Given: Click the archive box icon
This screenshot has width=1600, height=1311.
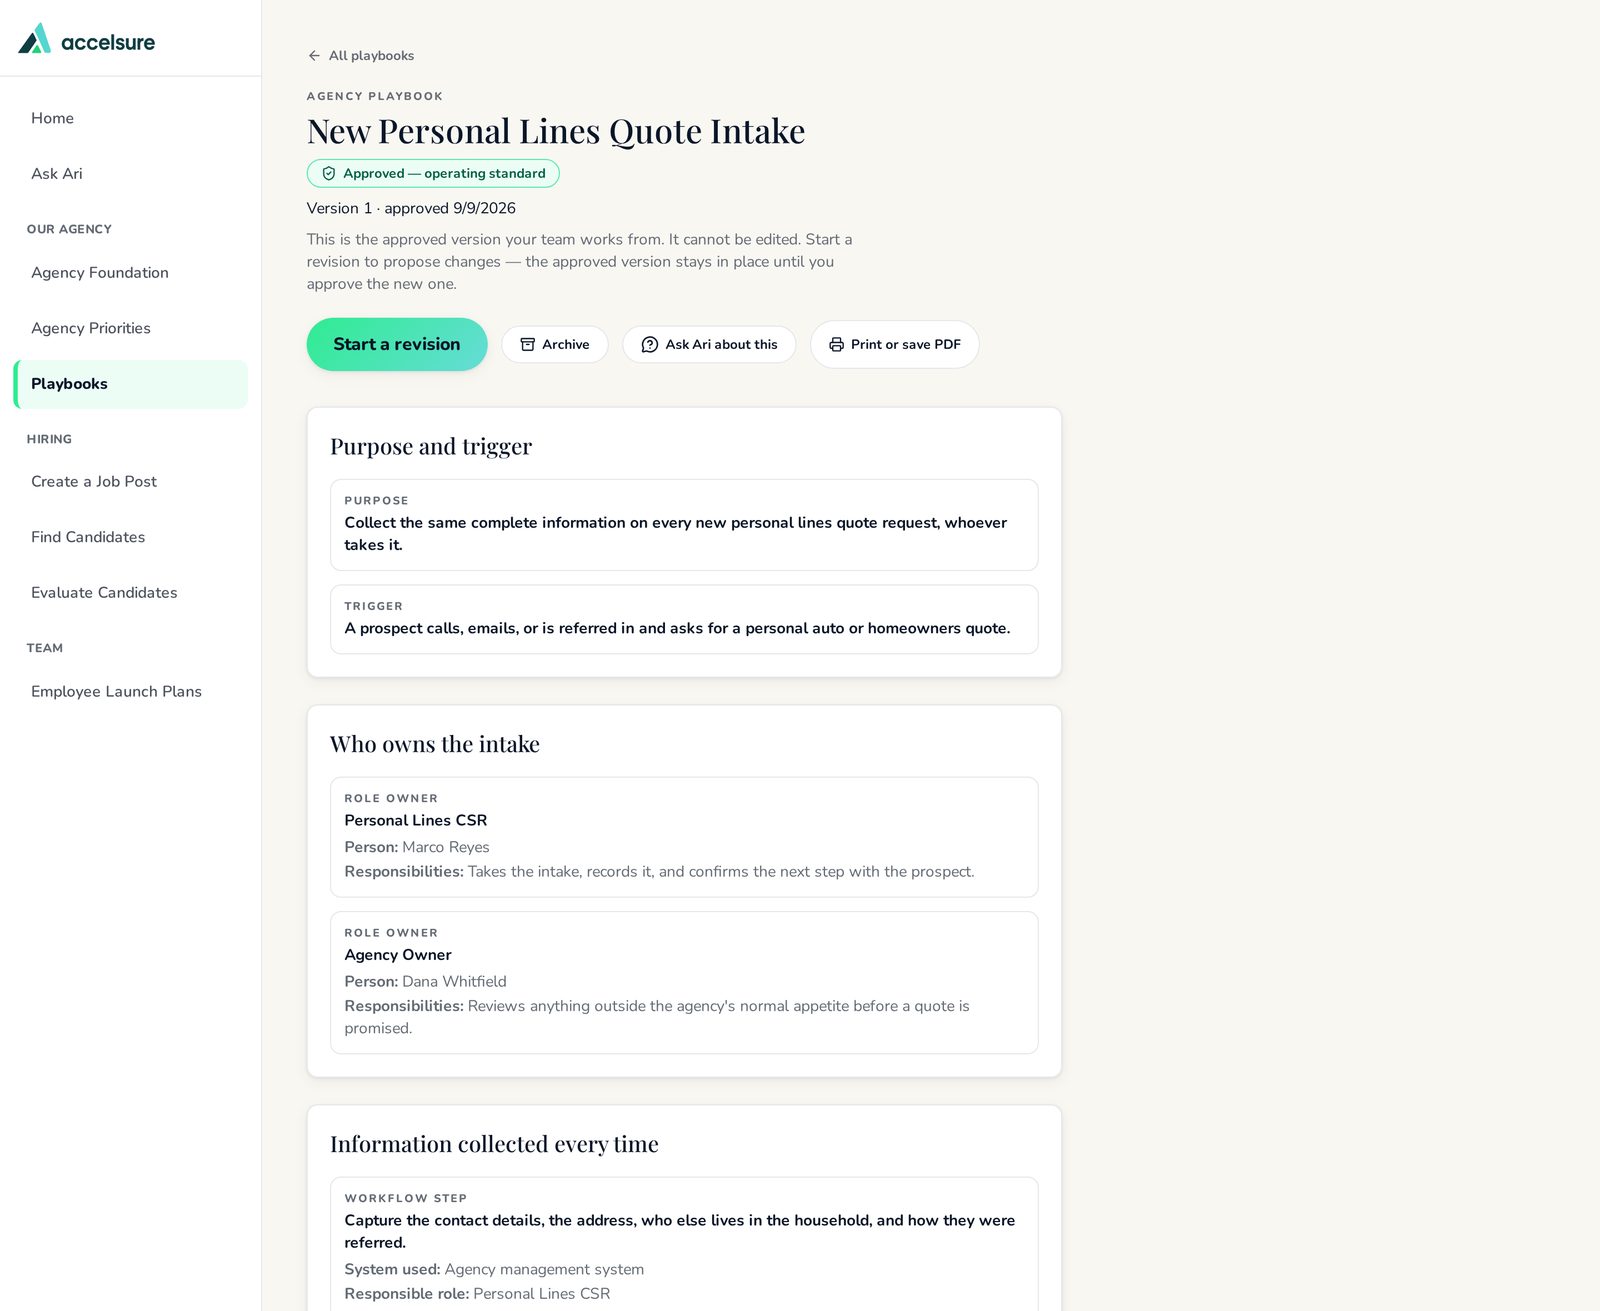Looking at the screenshot, I should pyautogui.click(x=528, y=344).
